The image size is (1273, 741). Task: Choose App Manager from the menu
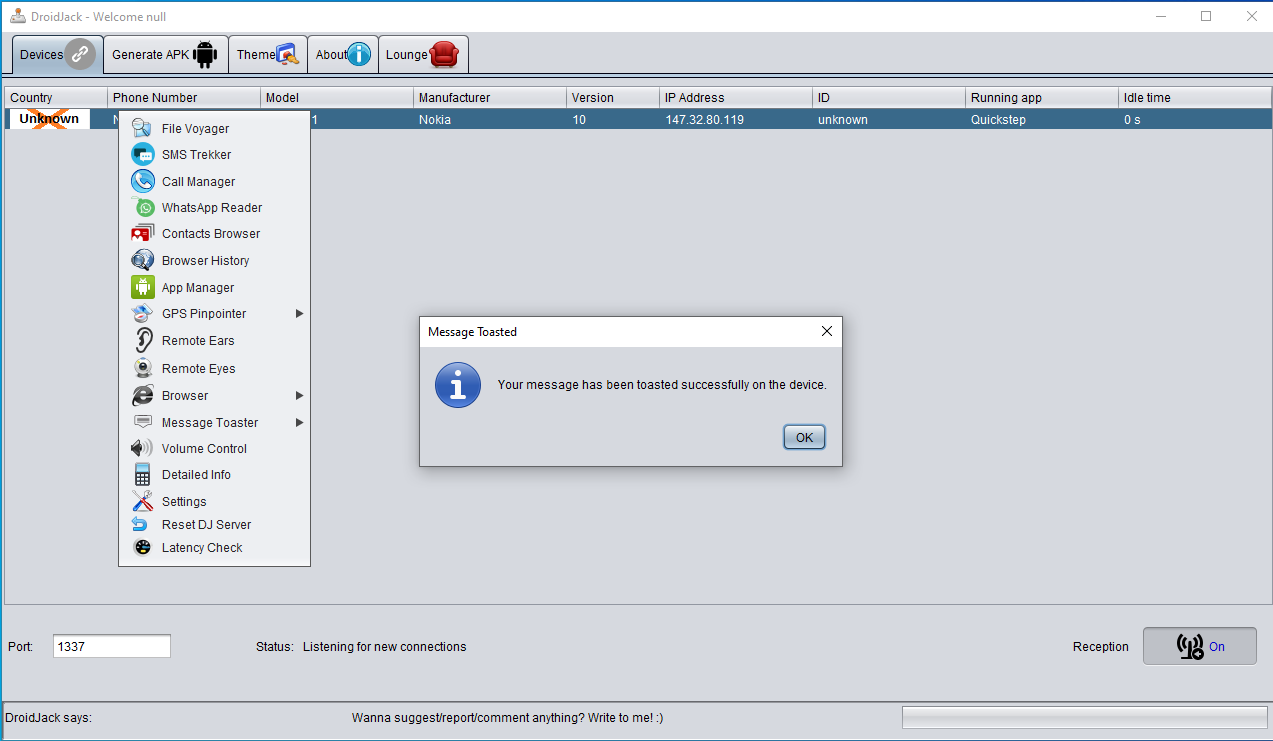point(214,287)
